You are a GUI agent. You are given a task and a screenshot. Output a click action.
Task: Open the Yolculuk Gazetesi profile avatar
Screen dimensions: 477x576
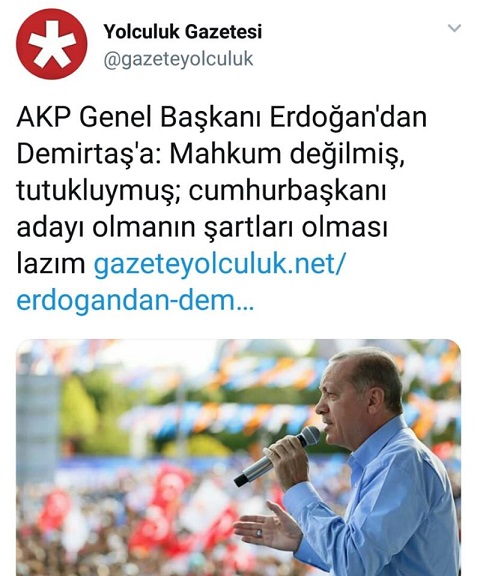51,44
